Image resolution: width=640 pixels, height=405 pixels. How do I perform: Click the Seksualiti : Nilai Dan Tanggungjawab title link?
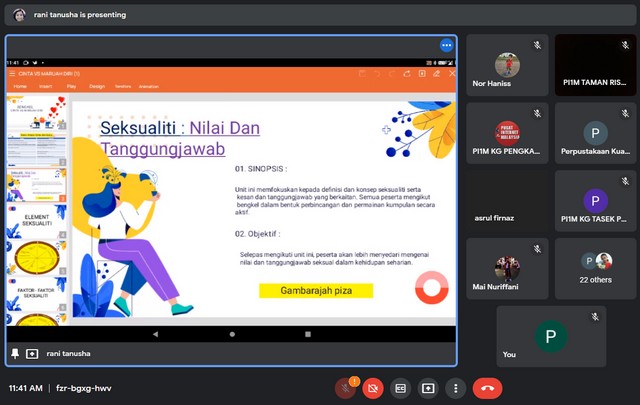tap(180, 138)
